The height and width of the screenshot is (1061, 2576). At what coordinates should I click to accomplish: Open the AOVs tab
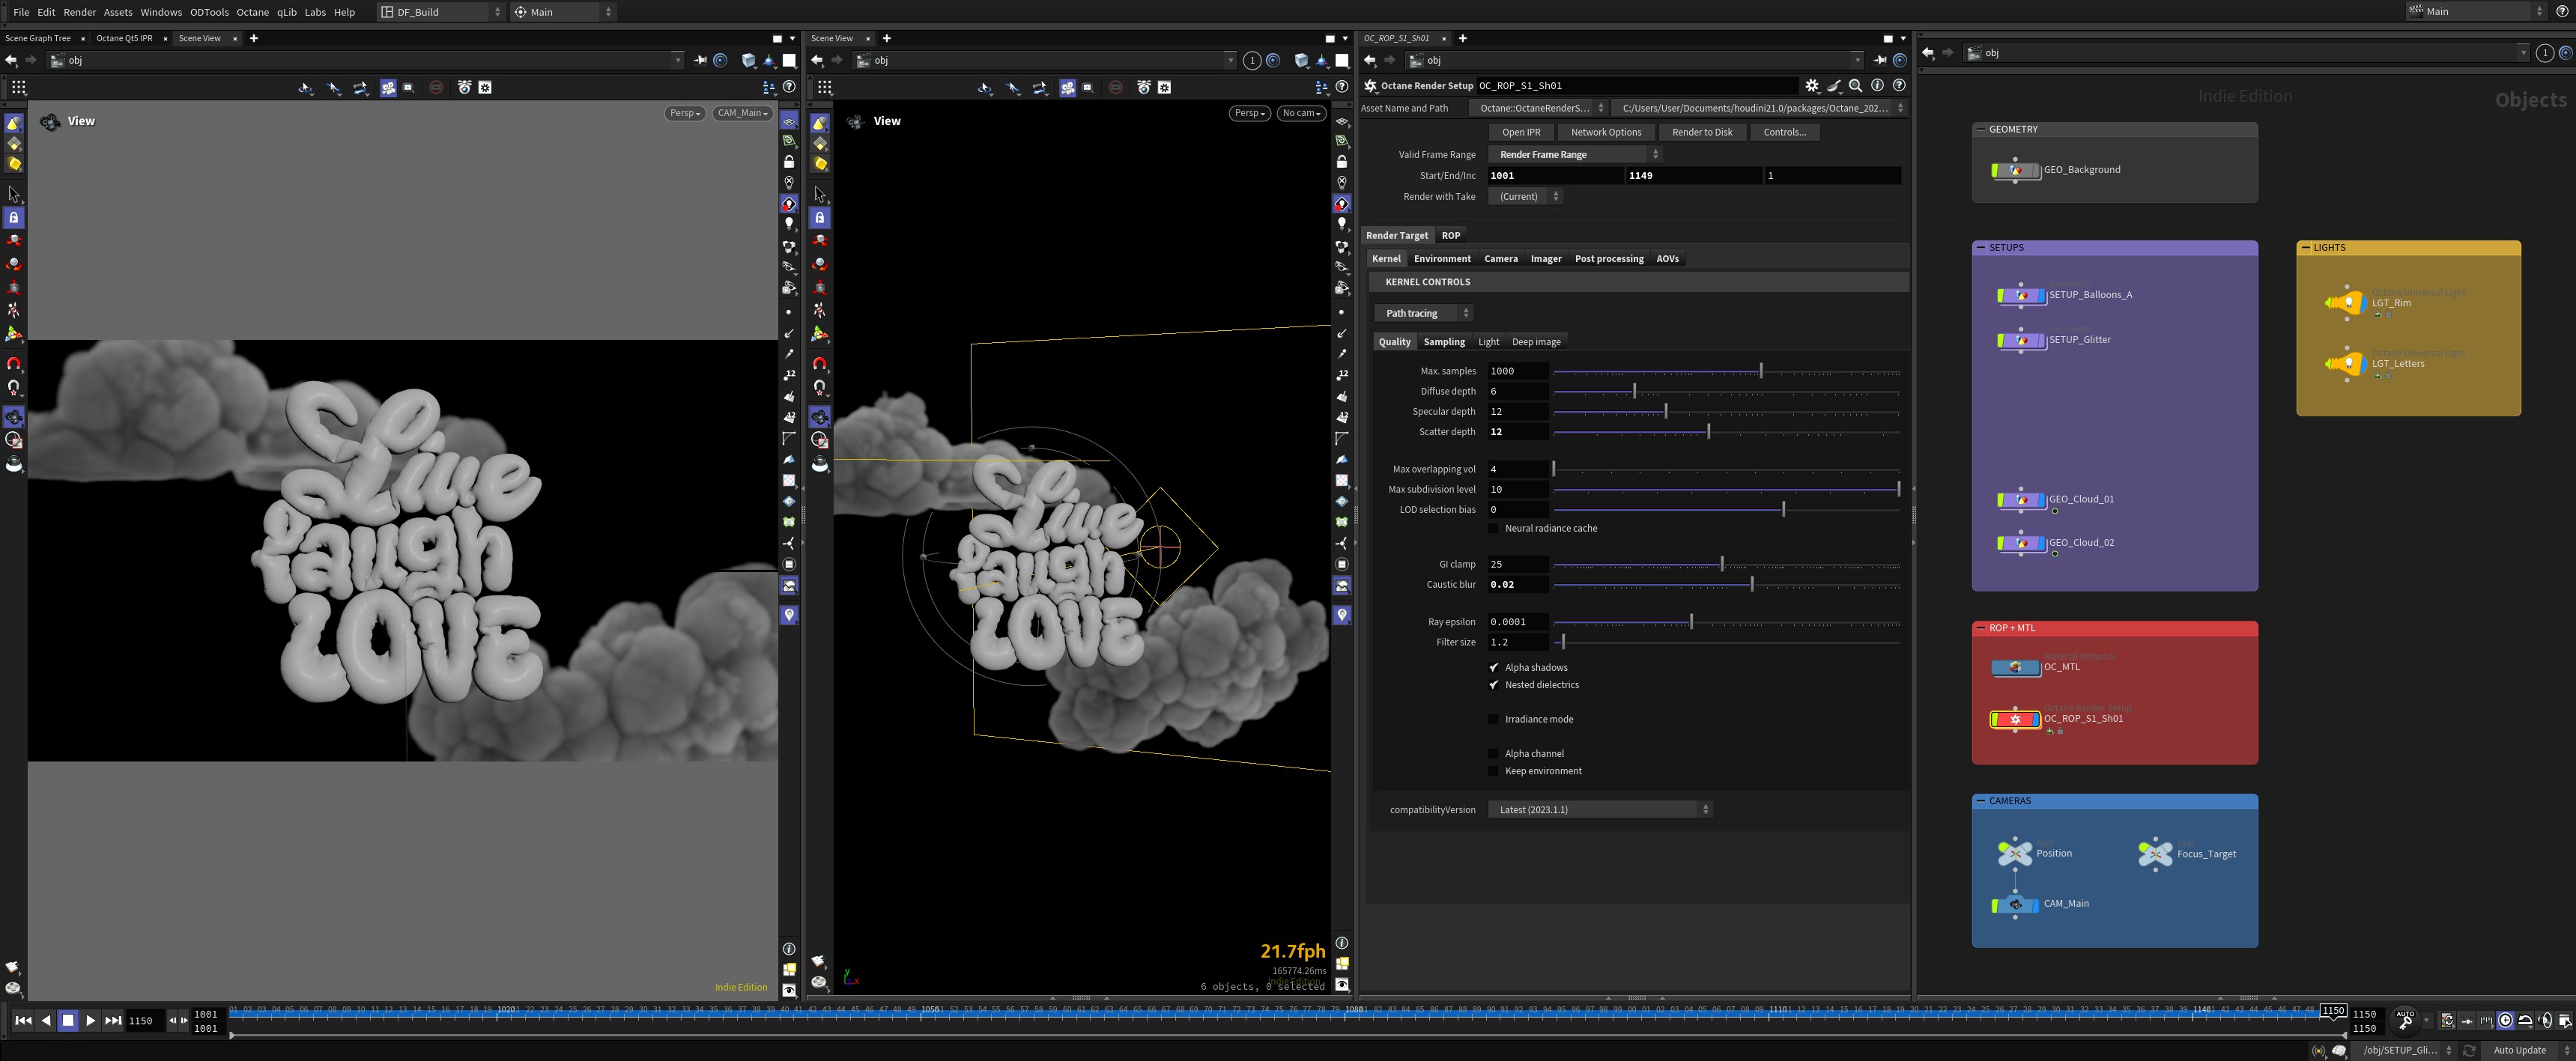point(1667,259)
